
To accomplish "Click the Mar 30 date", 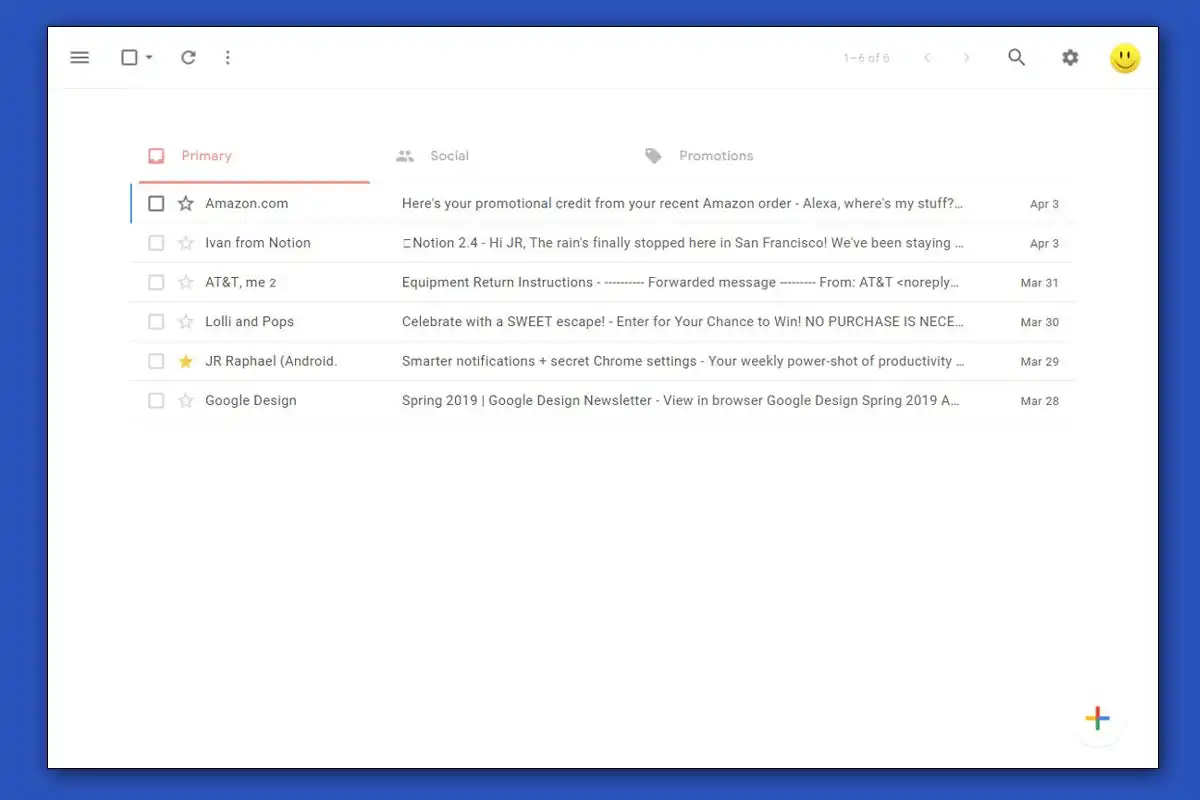I will (1039, 322).
